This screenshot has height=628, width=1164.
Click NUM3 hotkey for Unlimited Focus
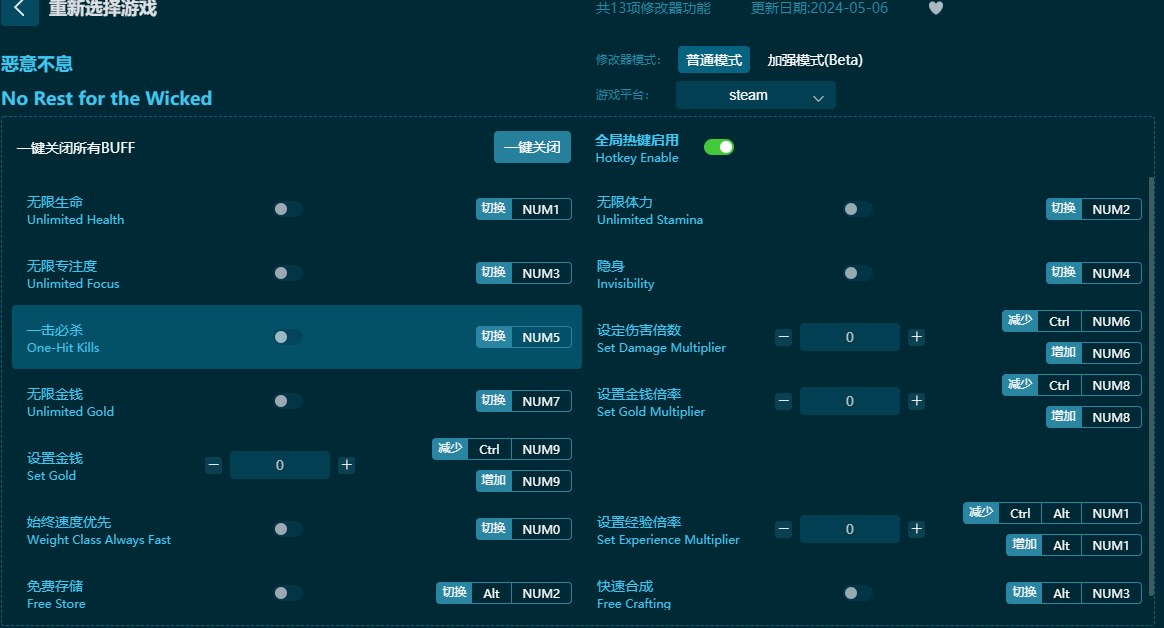tap(541, 273)
